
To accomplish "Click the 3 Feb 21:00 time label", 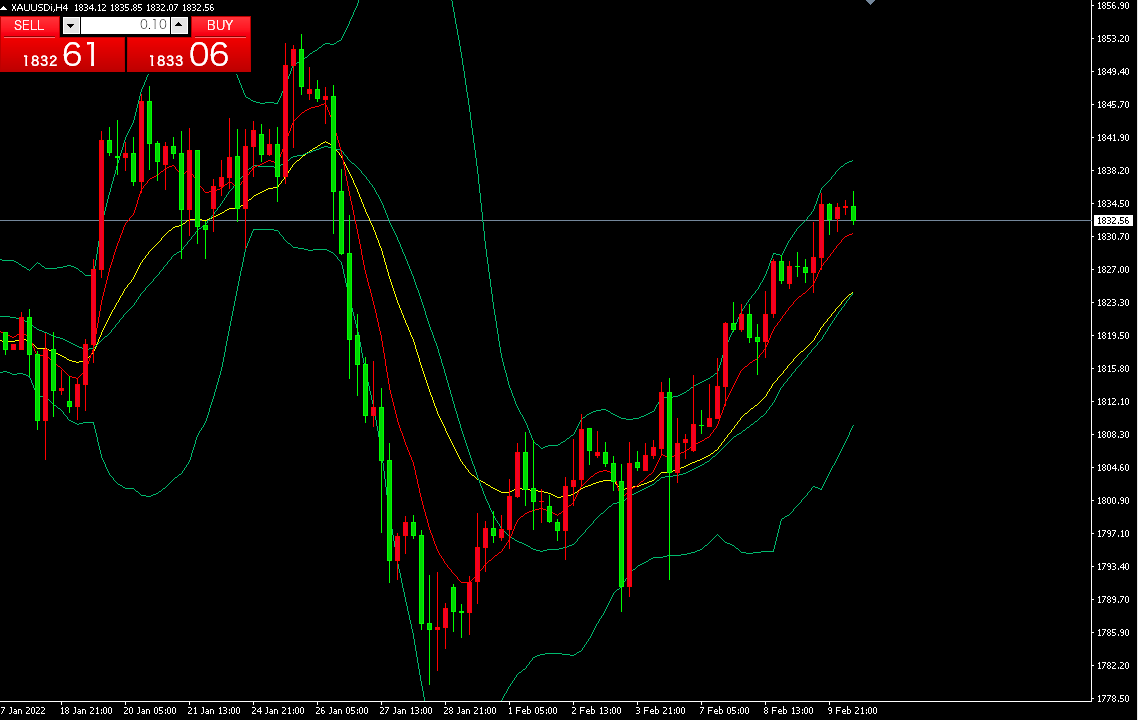I will pyautogui.click(x=660, y=711).
